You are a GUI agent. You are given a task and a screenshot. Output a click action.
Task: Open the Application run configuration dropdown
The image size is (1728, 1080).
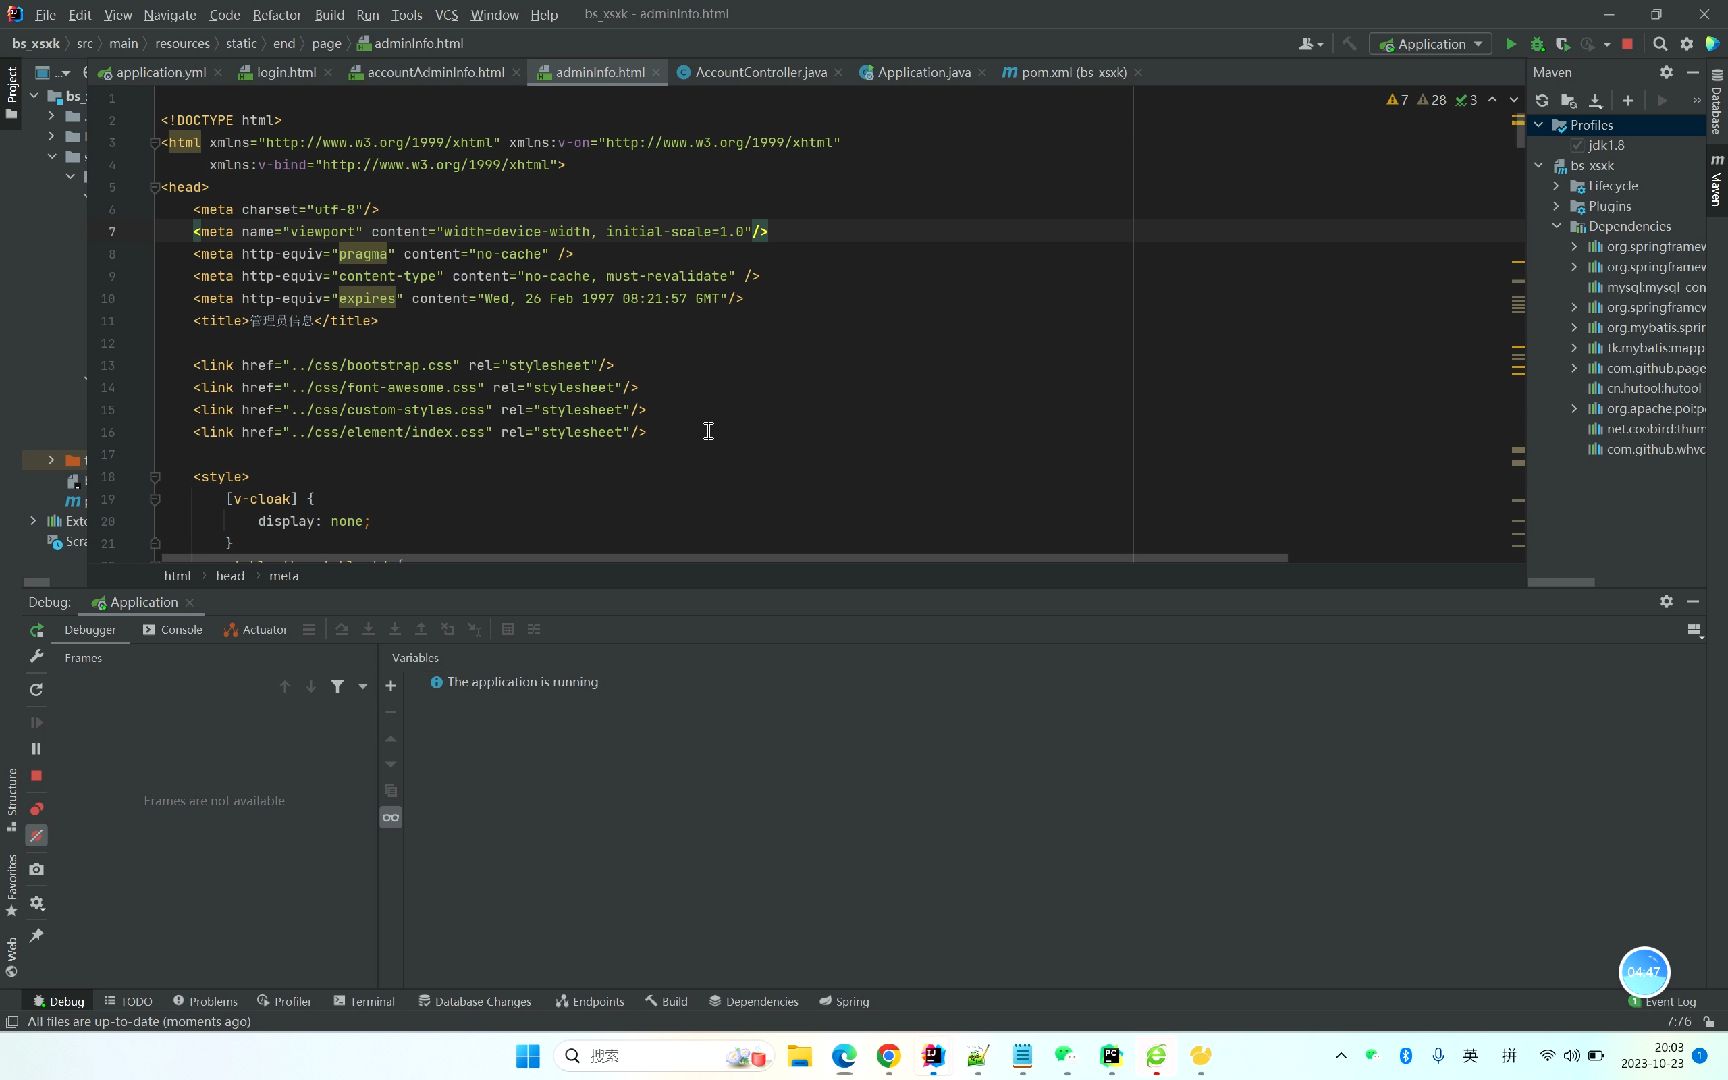click(x=1430, y=43)
